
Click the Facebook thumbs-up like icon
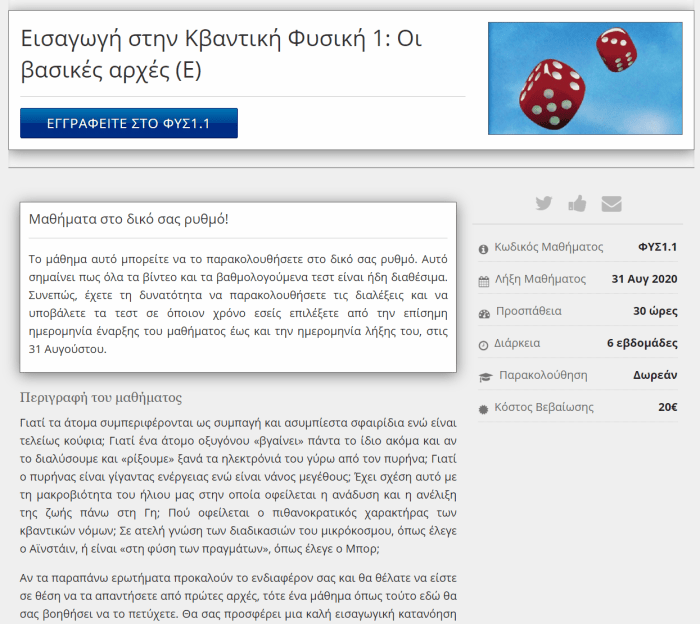coord(577,203)
